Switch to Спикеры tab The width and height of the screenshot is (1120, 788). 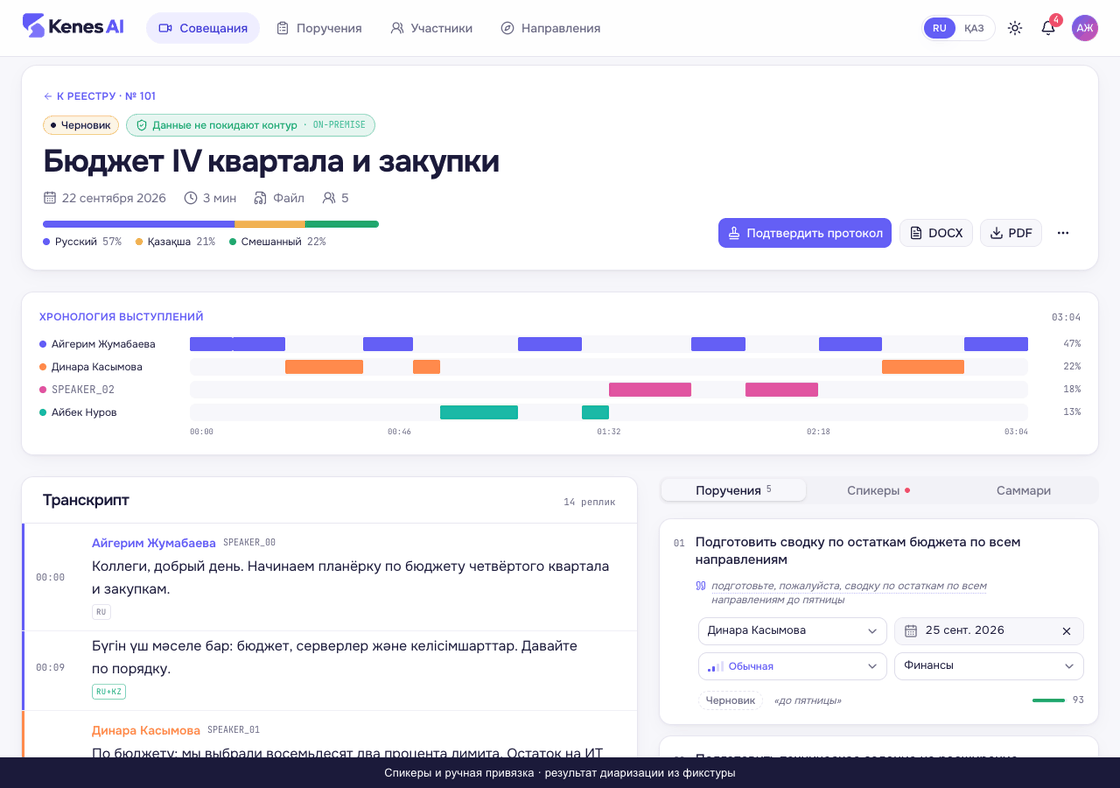879,490
